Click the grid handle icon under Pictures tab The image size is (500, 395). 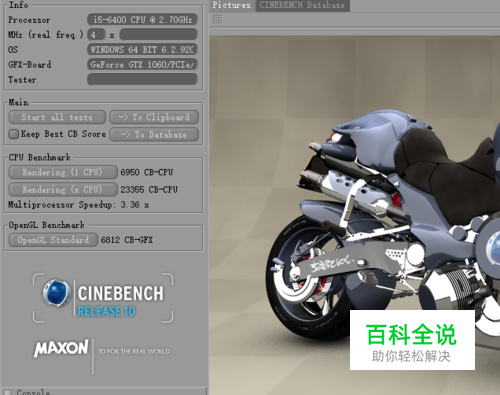[217, 20]
